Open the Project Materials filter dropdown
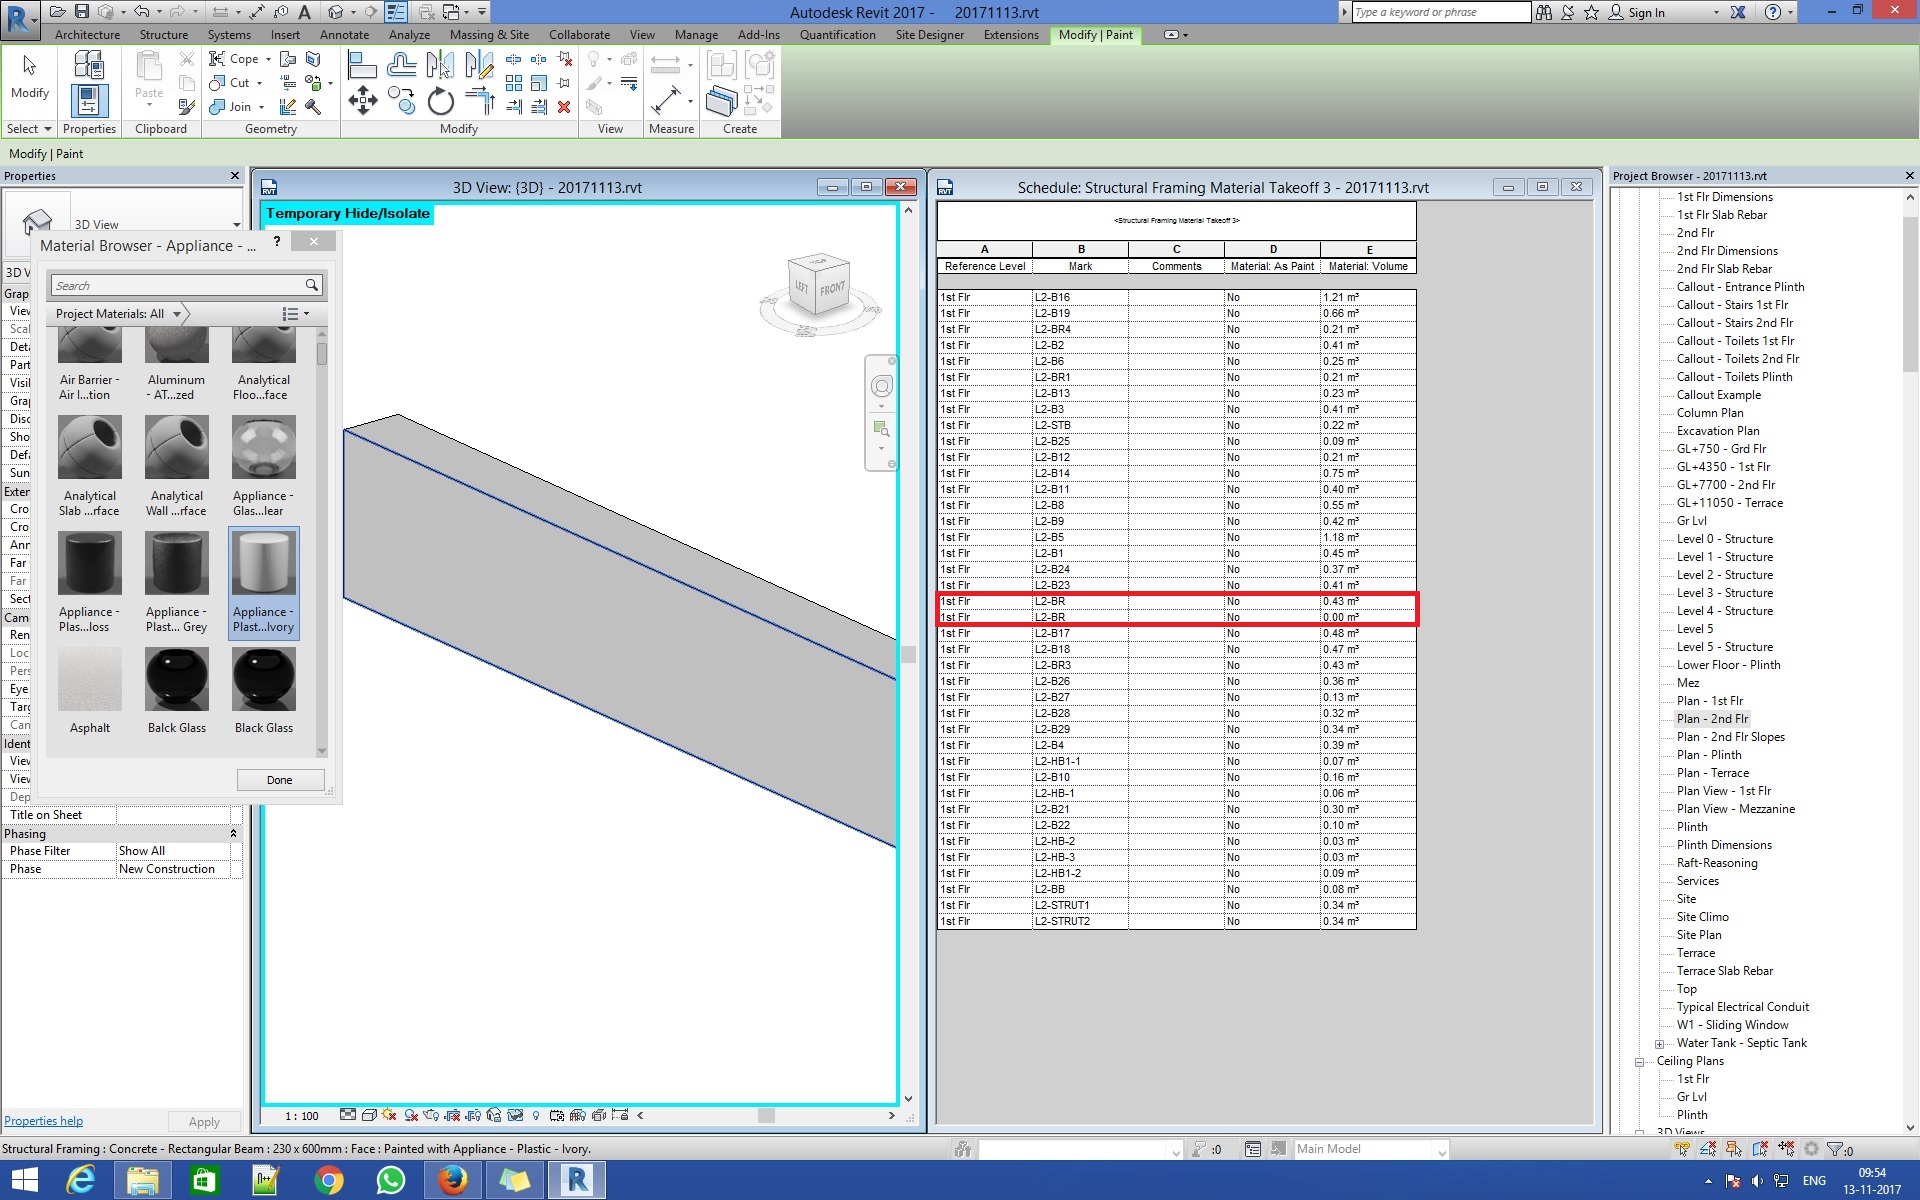Image resolution: width=1920 pixels, height=1200 pixels. click(x=178, y=313)
